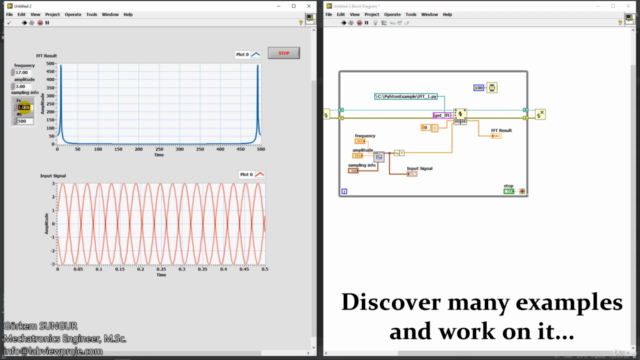This screenshot has width=640, height=360.
Task: Select the blue wait time numeric constant
Action: 479,88
